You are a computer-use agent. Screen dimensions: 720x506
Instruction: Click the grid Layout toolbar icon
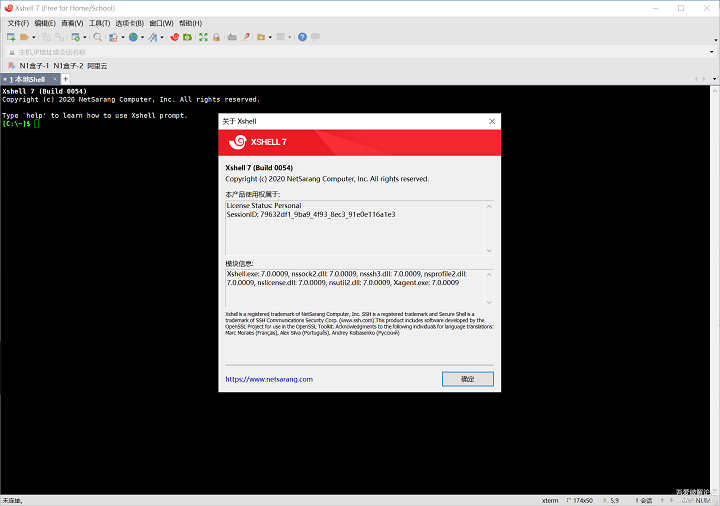tap(281, 37)
